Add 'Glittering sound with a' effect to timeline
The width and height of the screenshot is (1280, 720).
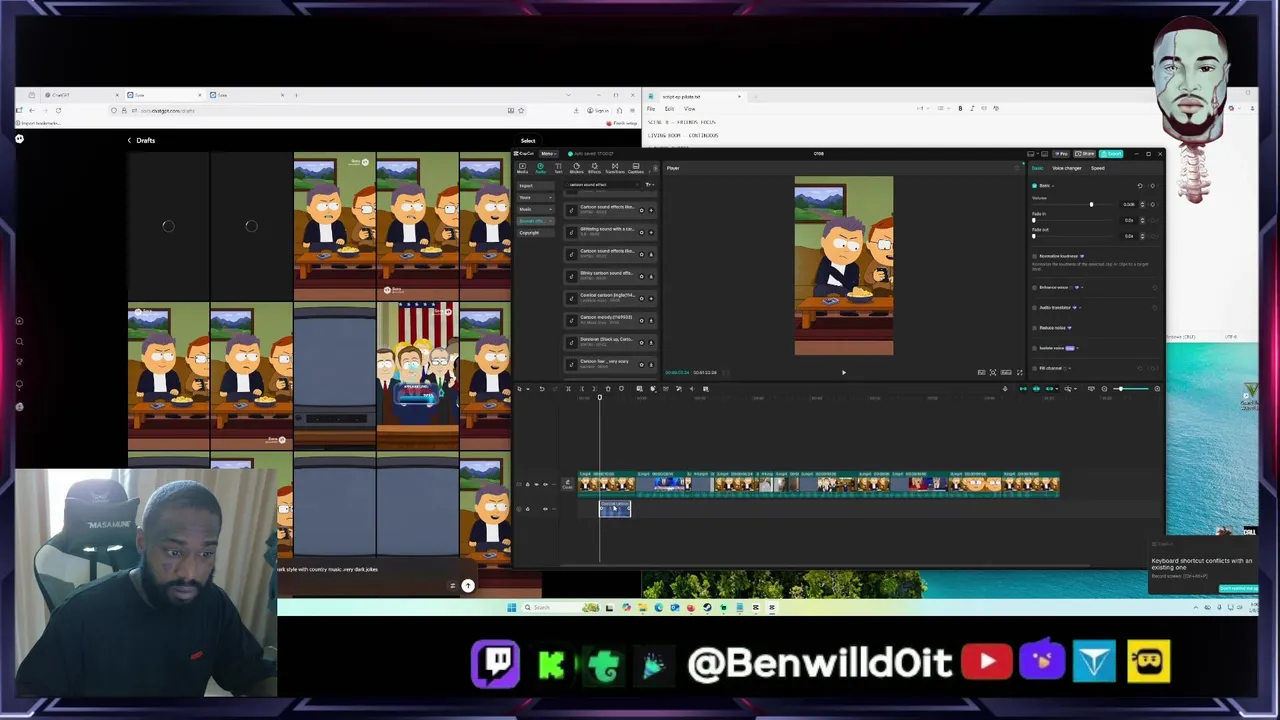pyautogui.click(x=651, y=232)
